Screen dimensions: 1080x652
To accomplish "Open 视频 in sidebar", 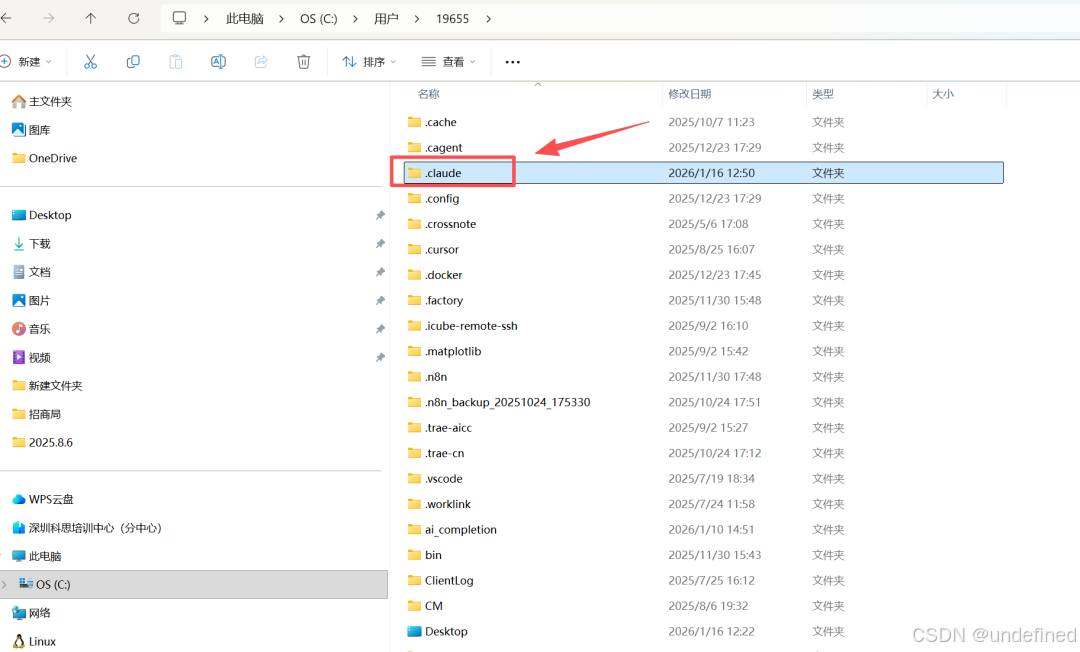I will 32,357.
